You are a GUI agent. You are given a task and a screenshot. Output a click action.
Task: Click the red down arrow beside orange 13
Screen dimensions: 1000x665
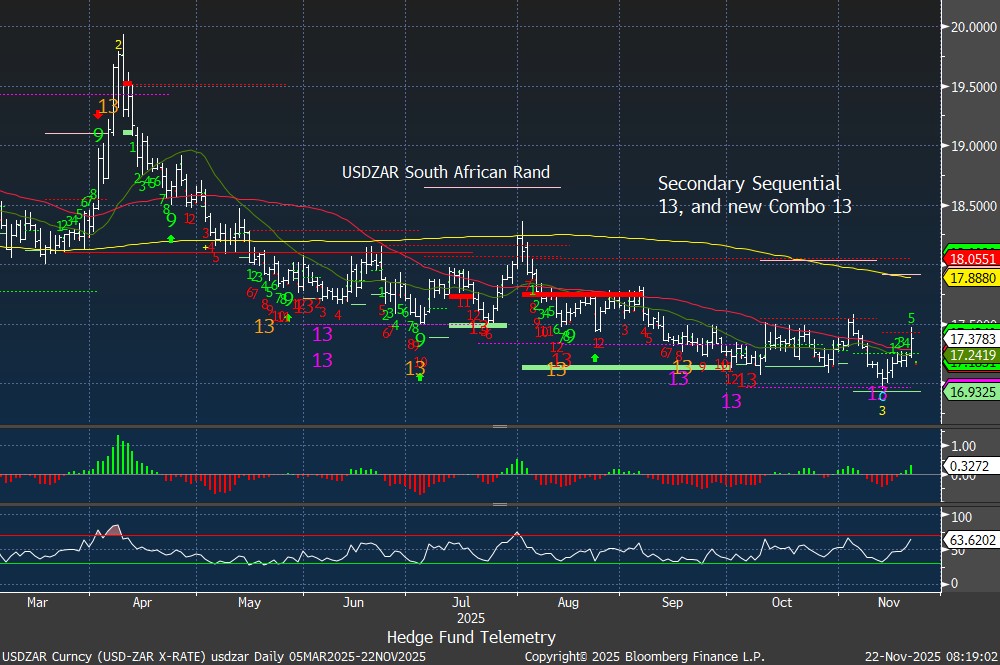click(97, 115)
